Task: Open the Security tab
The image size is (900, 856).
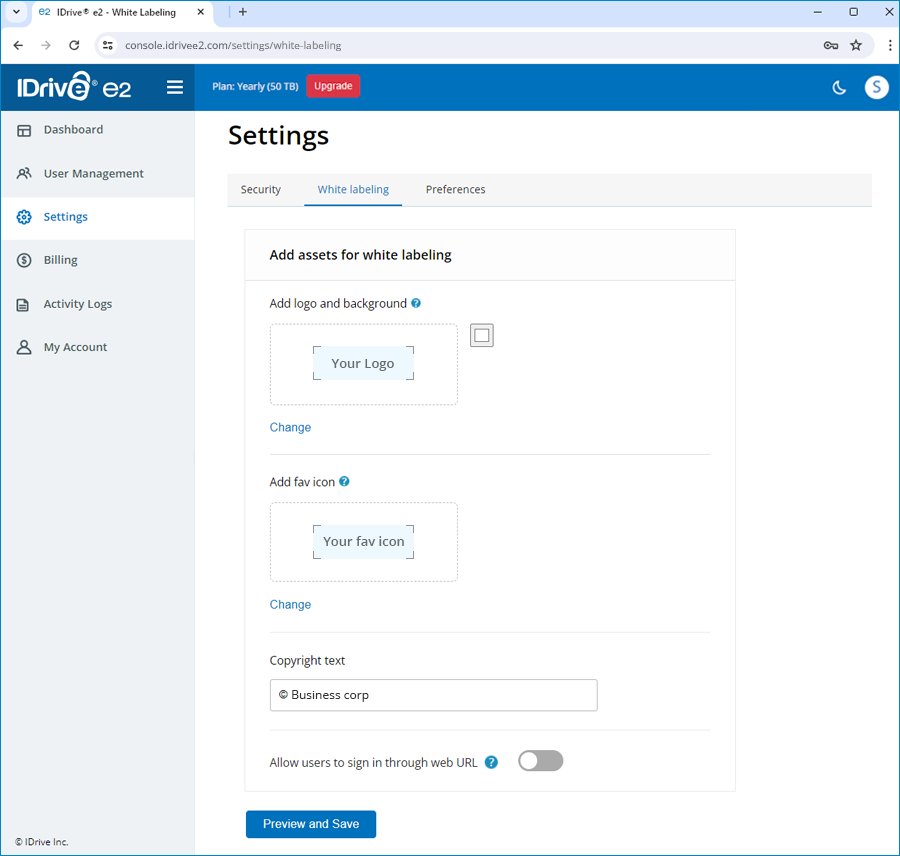Action: pyautogui.click(x=261, y=189)
